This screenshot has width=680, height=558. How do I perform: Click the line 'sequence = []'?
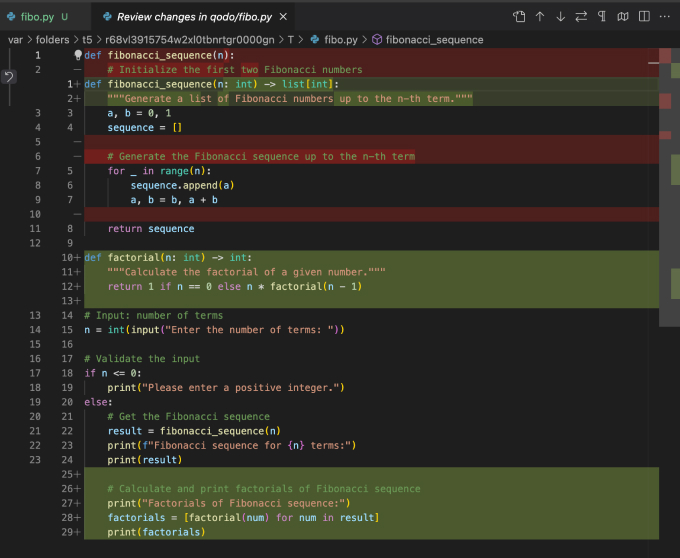click(x=145, y=127)
